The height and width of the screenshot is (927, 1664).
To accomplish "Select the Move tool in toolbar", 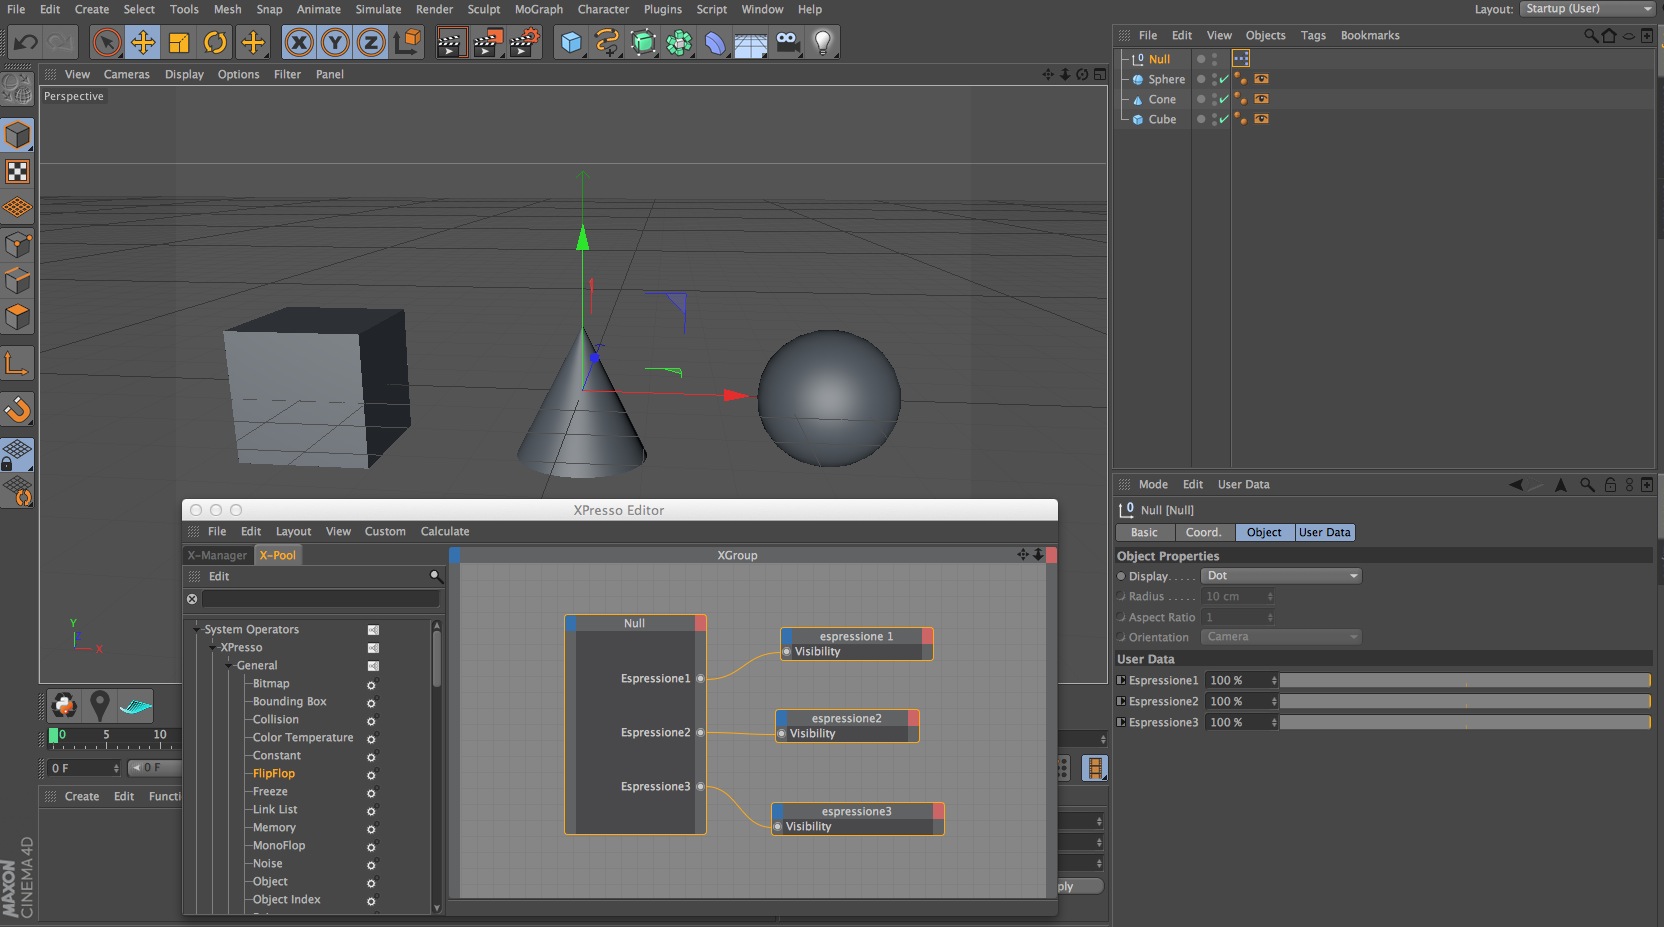I will tap(143, 42).
